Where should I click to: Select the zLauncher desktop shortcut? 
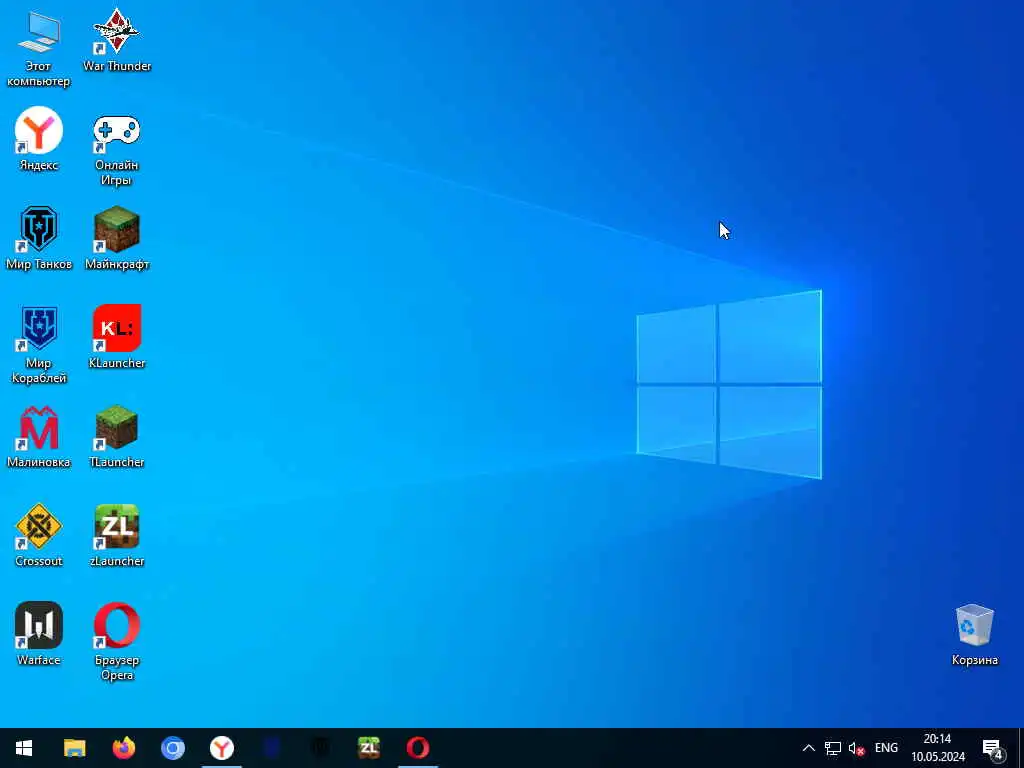117,536
